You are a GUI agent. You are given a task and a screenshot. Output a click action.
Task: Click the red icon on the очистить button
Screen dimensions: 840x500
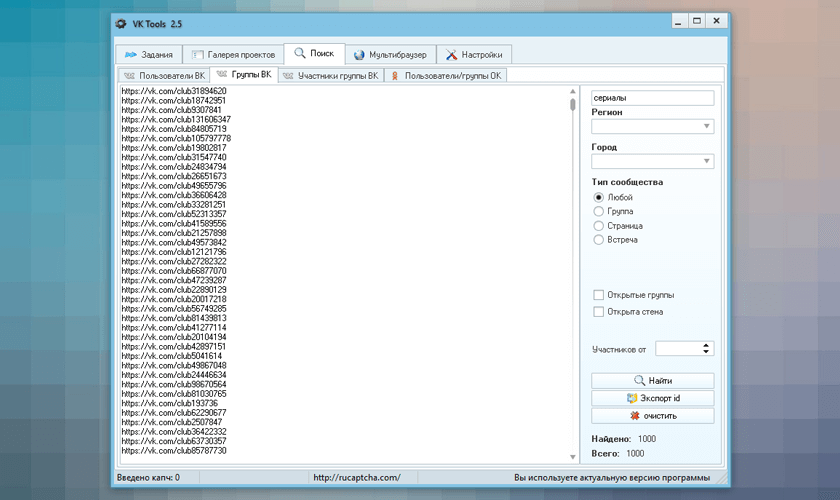point(635,415)
